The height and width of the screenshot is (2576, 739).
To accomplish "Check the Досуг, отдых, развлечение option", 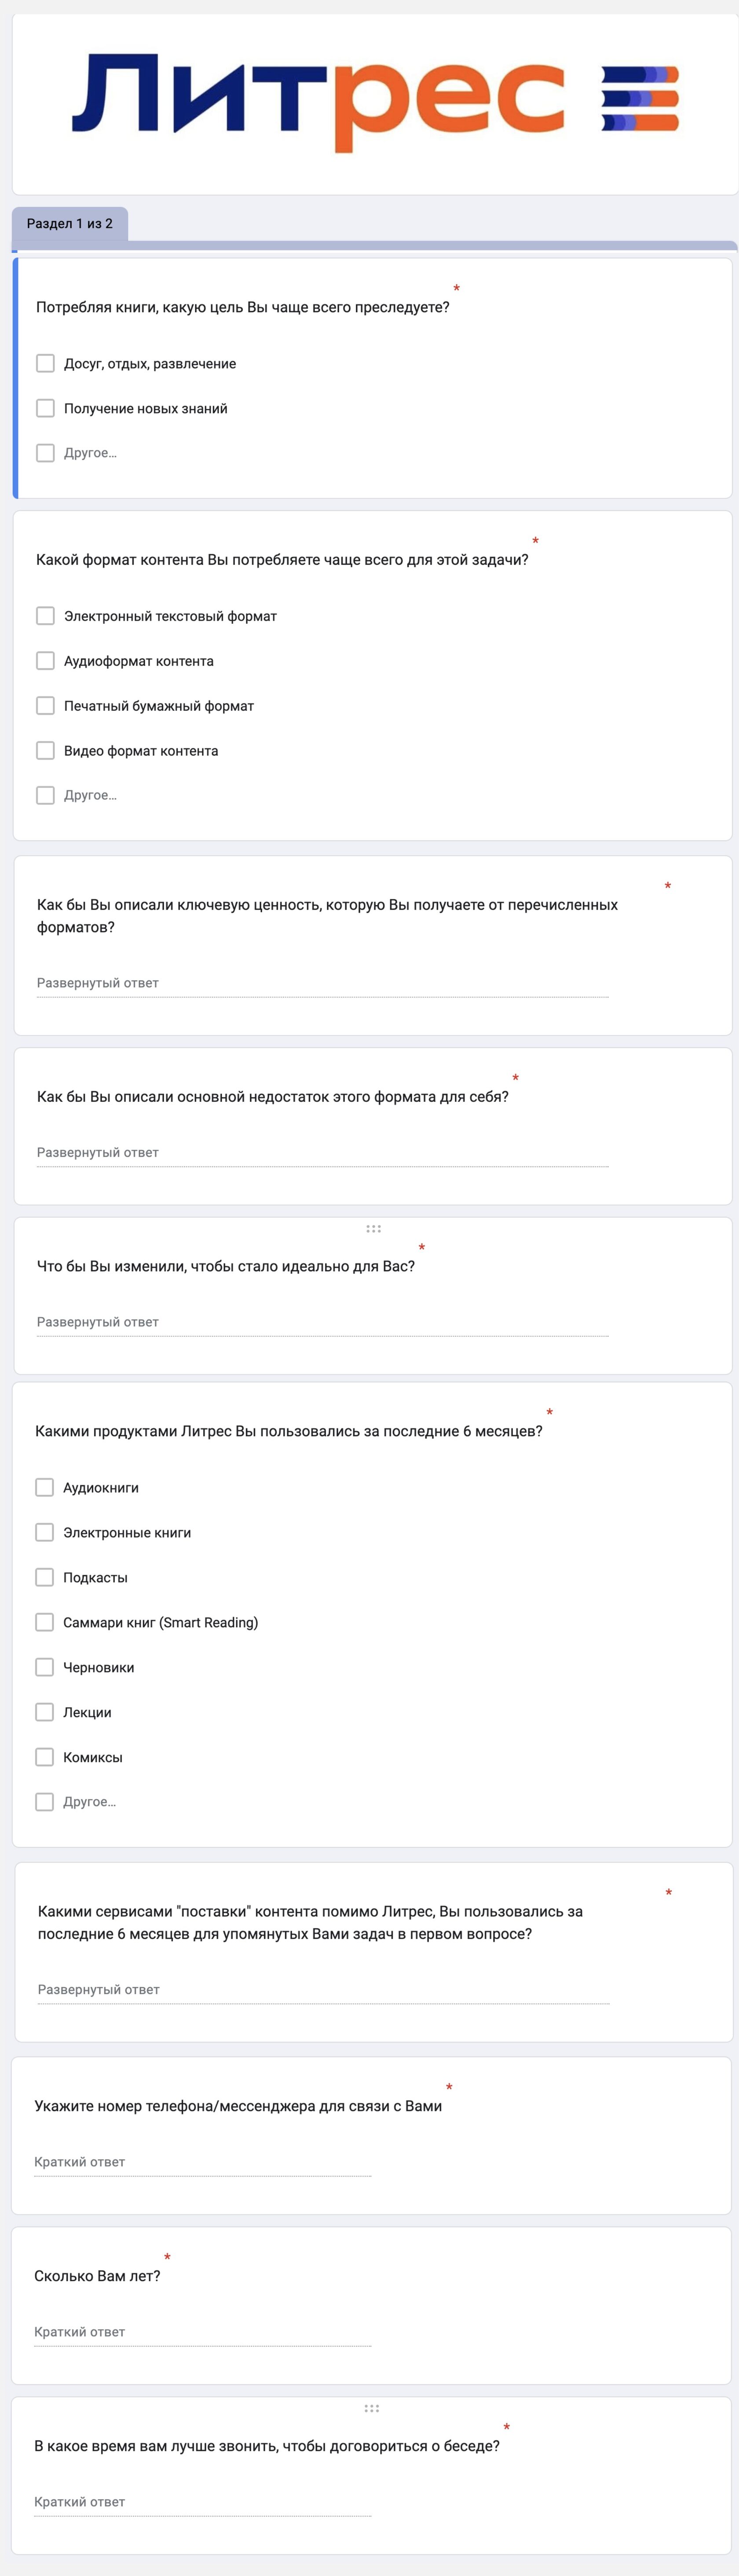I will pos(45,363).
